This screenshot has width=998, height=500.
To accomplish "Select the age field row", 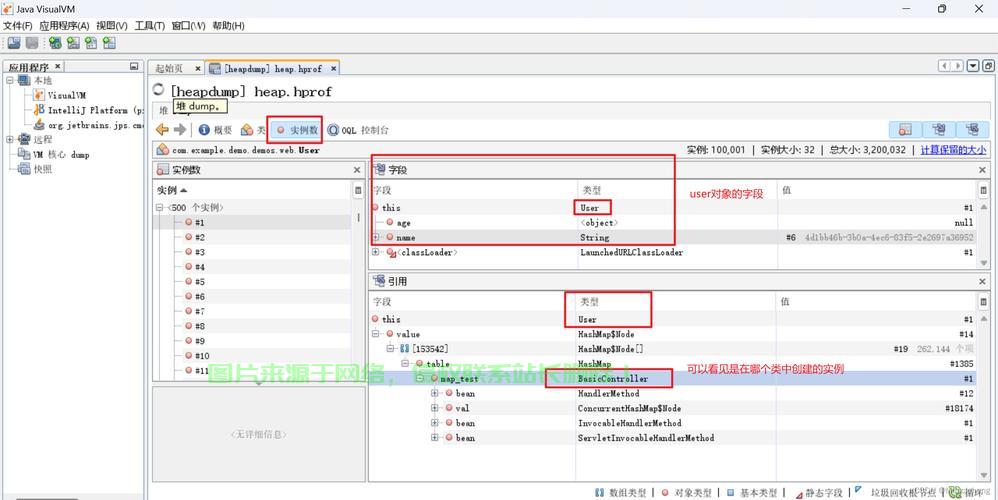I will point(673,223).
